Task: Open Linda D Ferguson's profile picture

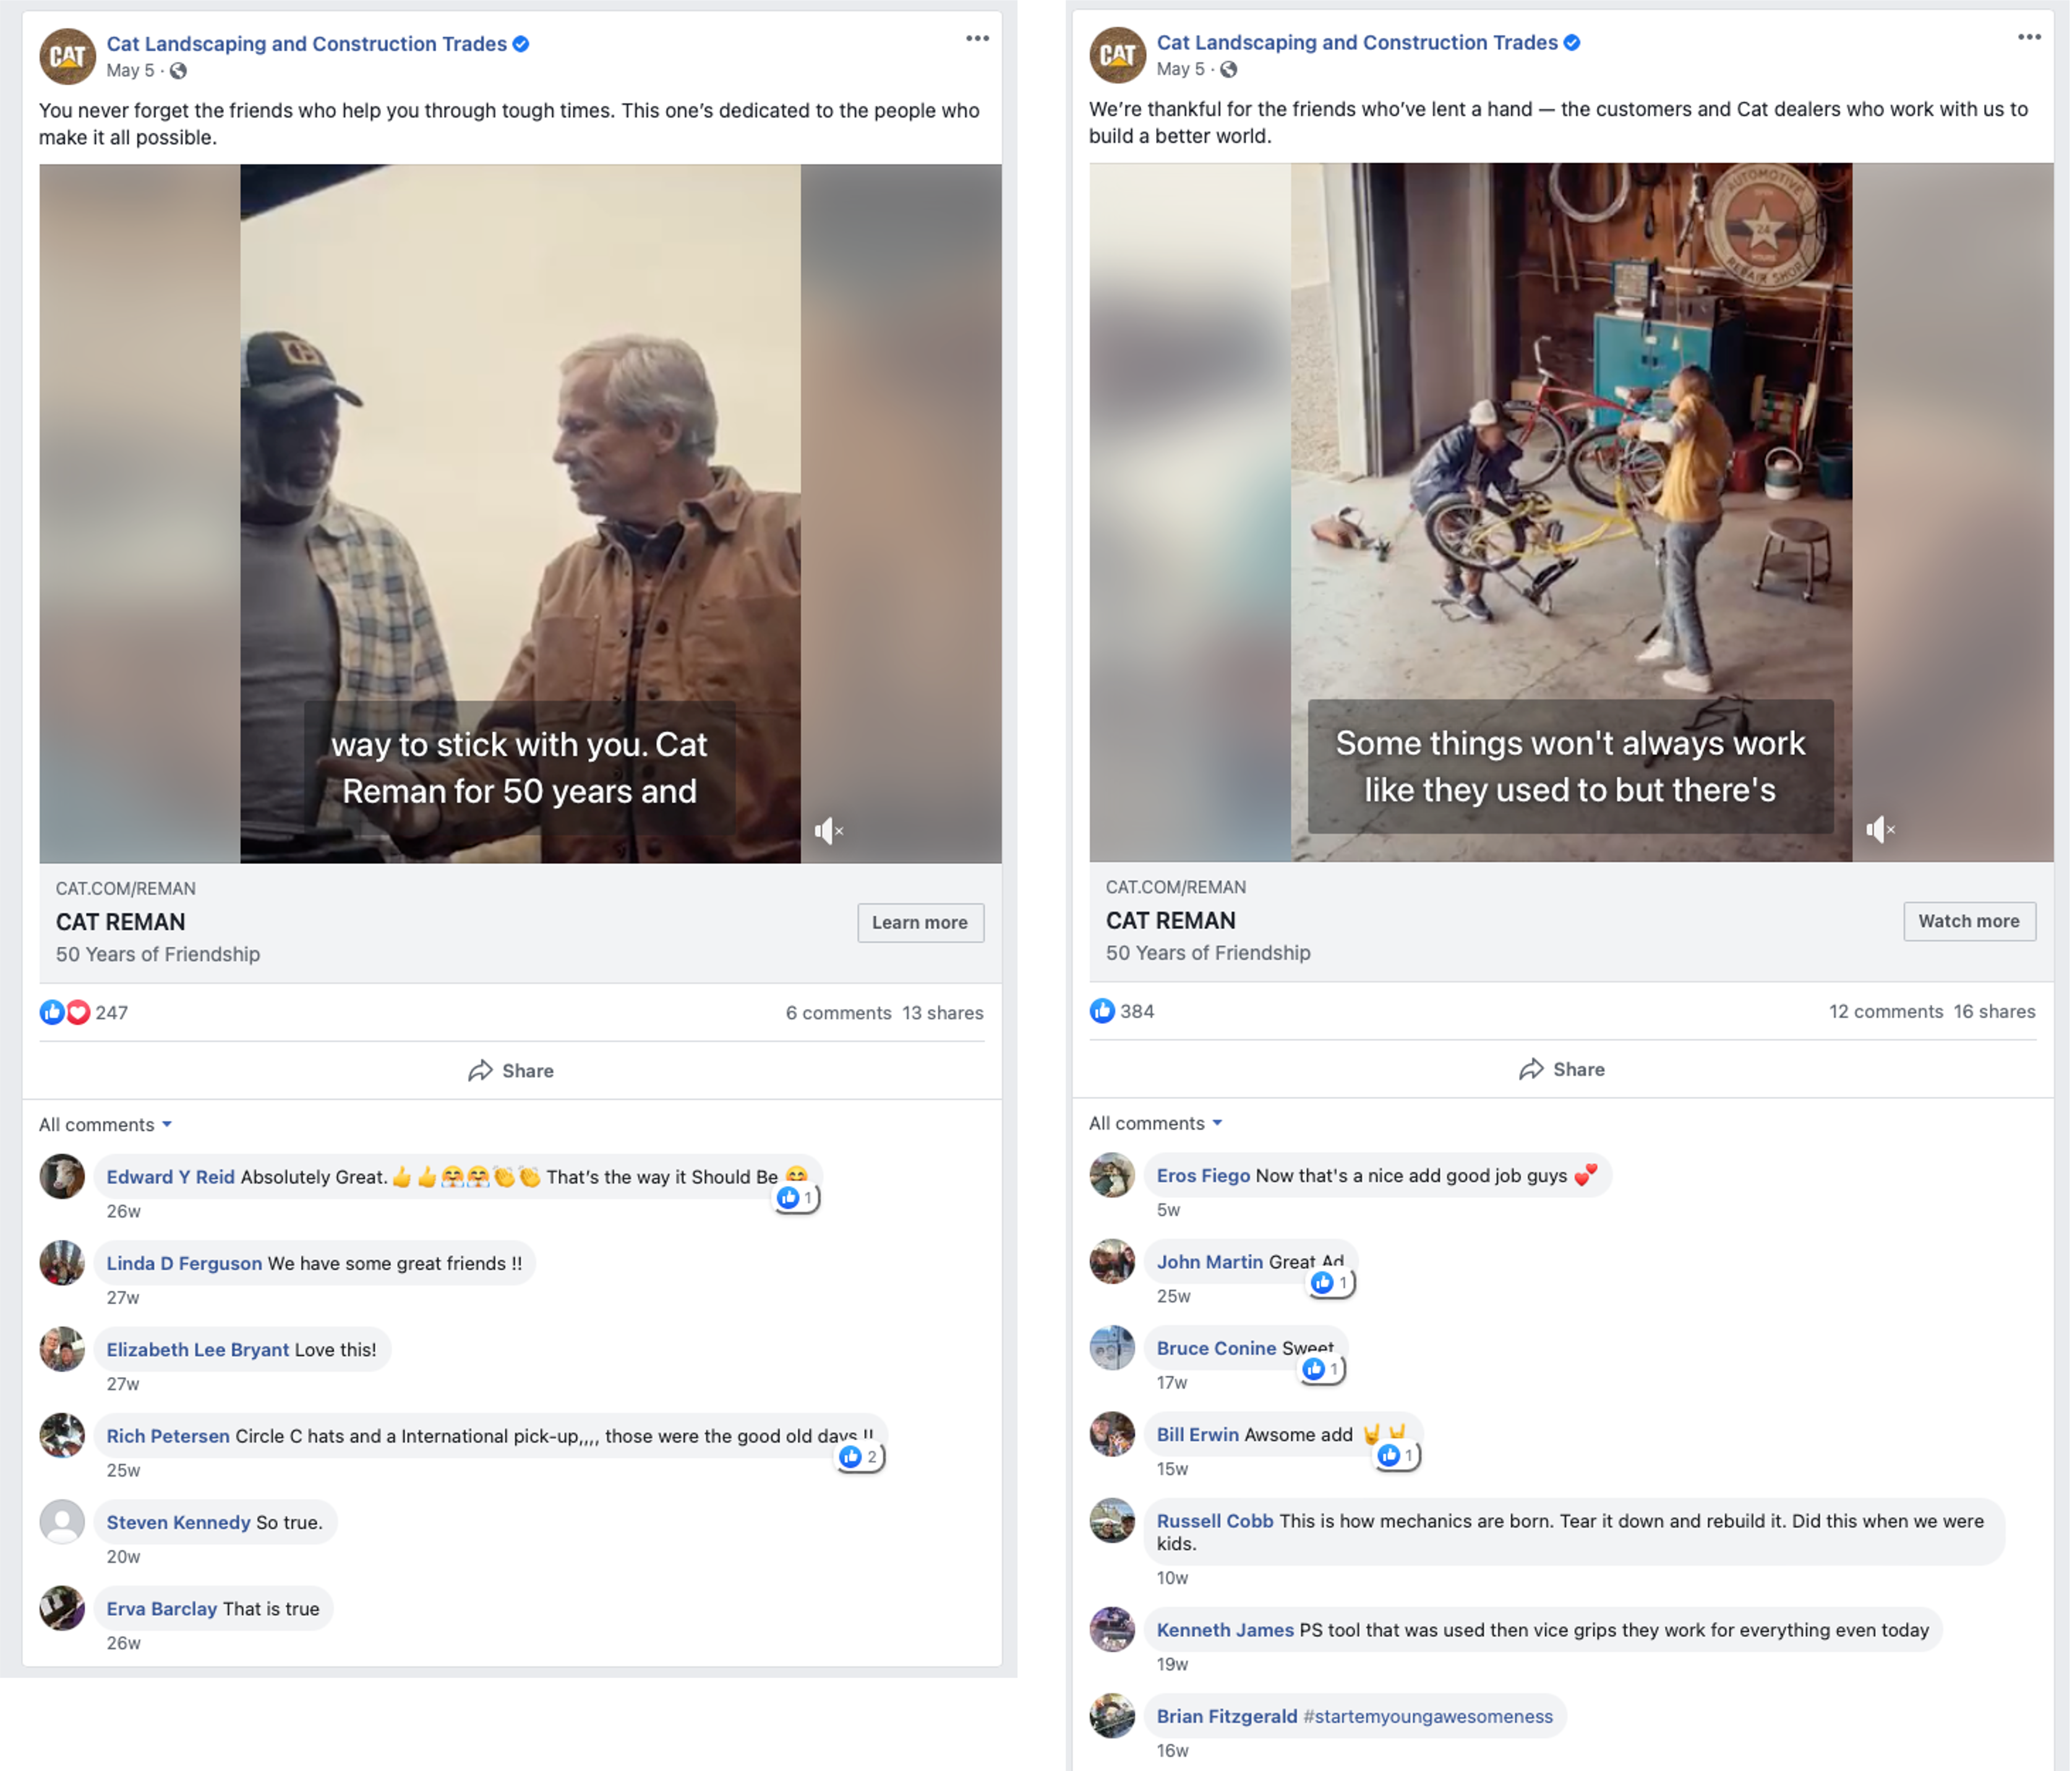Action: [62, 1263]
